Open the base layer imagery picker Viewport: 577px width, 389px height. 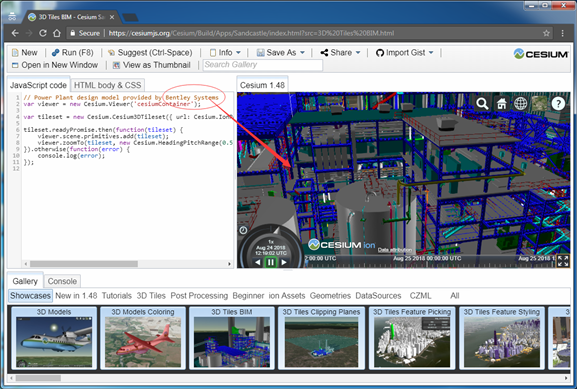pyautogui.click(x=540, y=104)
